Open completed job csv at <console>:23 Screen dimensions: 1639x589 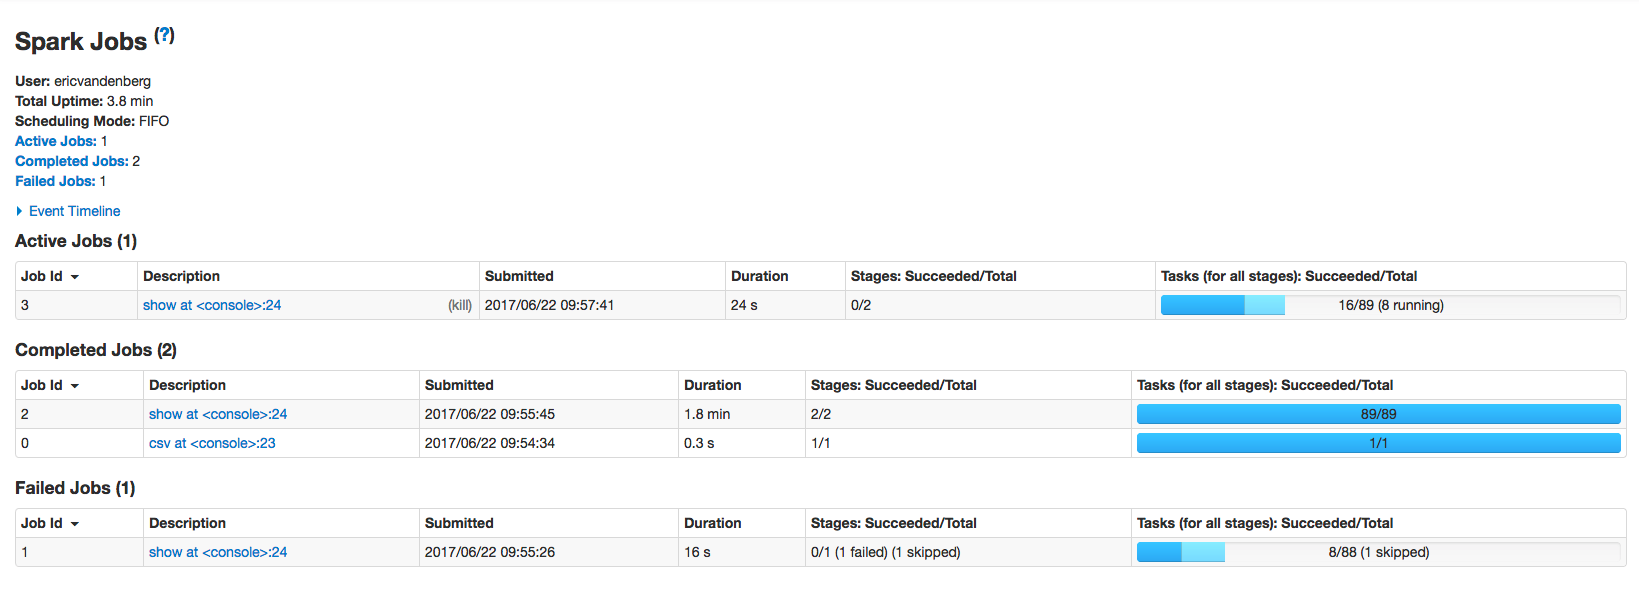(212, 443)
